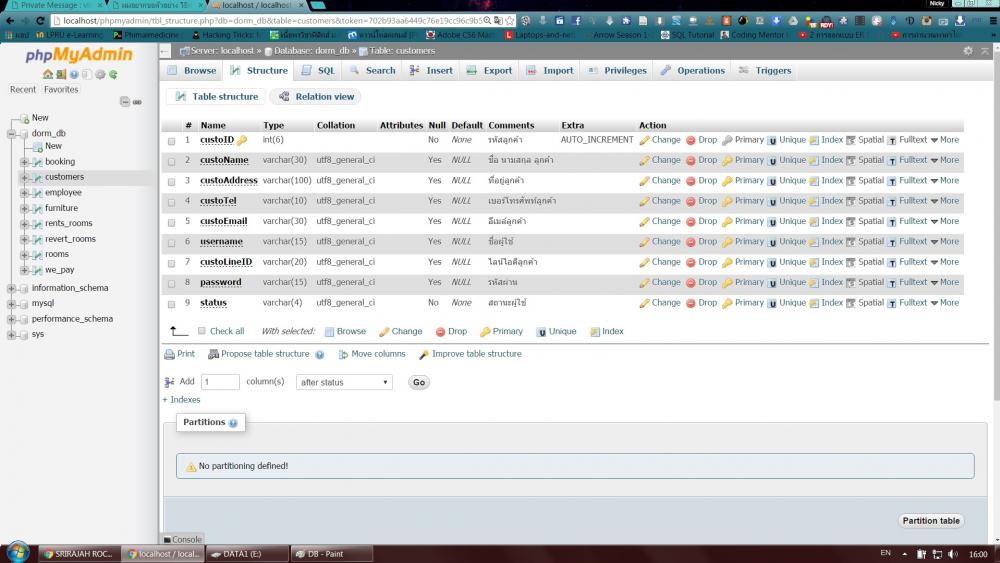Open Windows Start button
Screen dimensions: 1000x563
18,552
